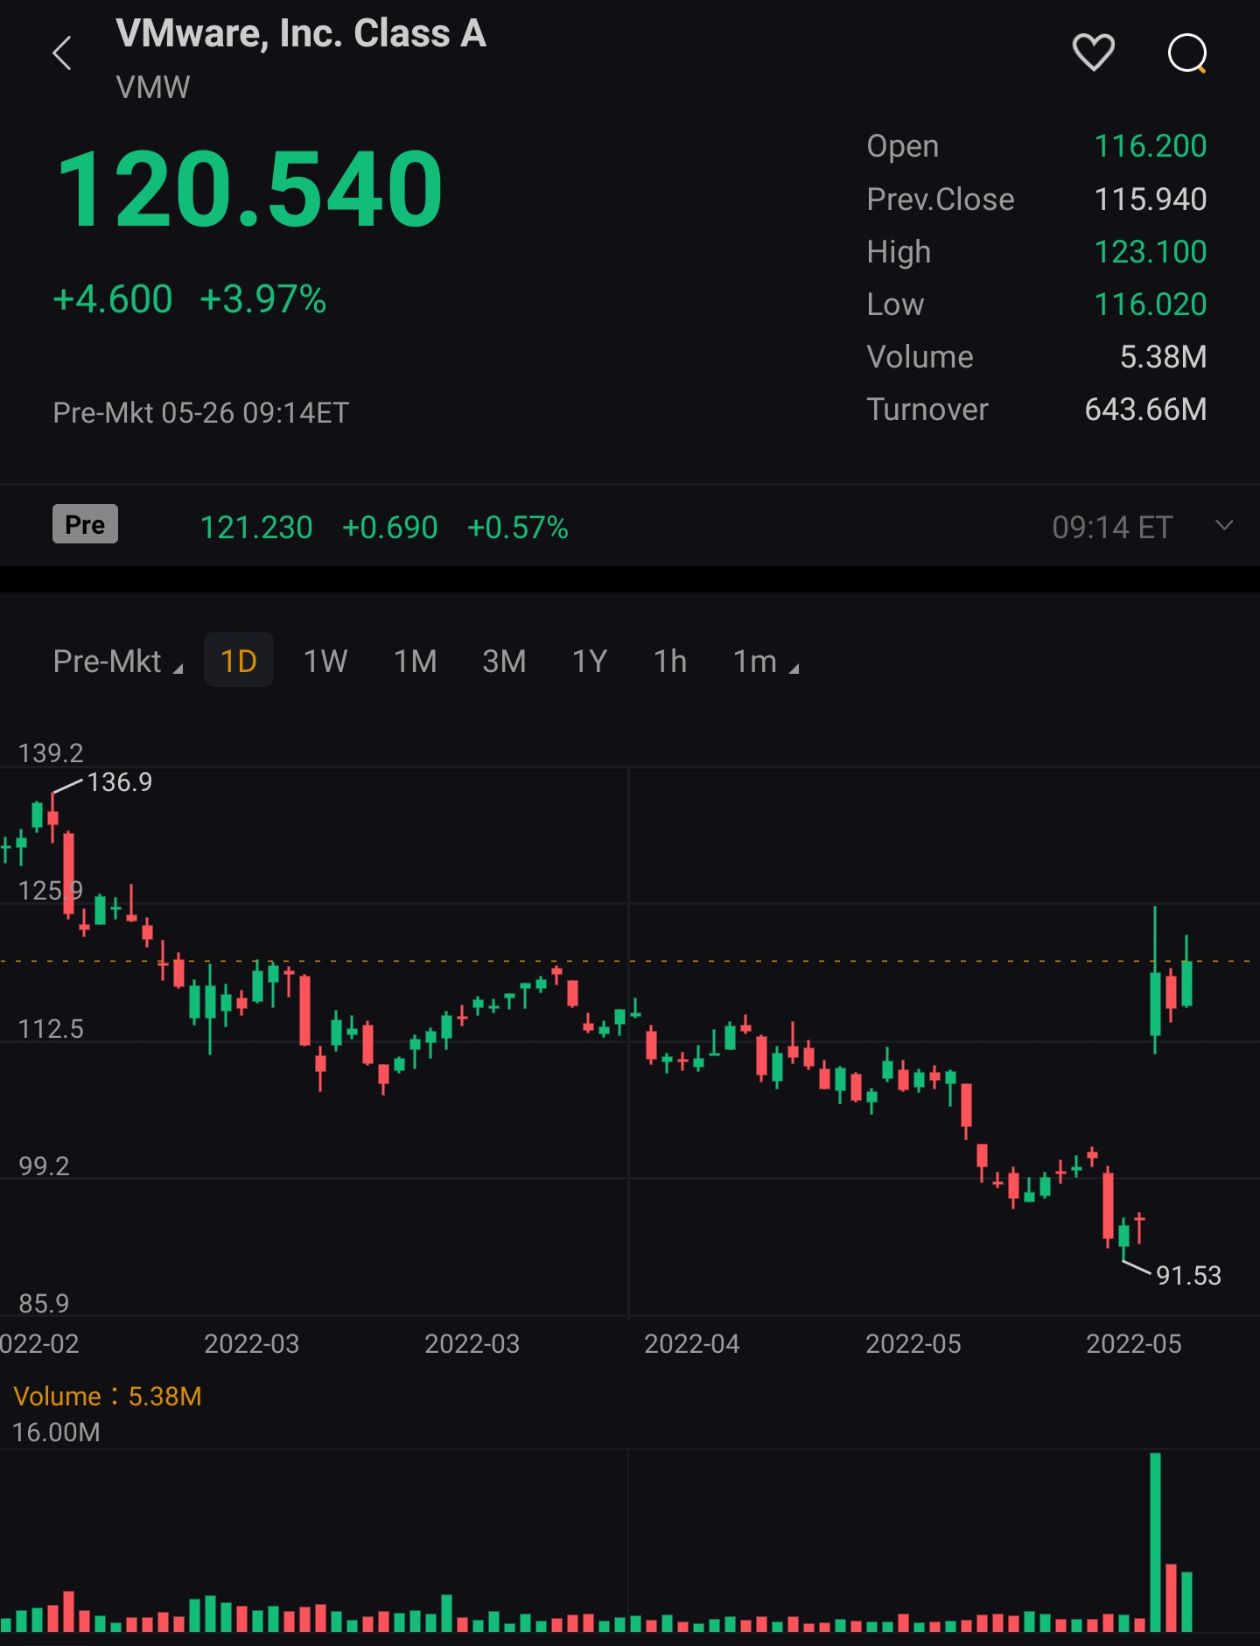Image resolution: width=1260 pixels, height=1646 pixels.
Task: Tap the Pre-Mkt 05-26 09:14ET label
Action: click(x=201, y=413)
